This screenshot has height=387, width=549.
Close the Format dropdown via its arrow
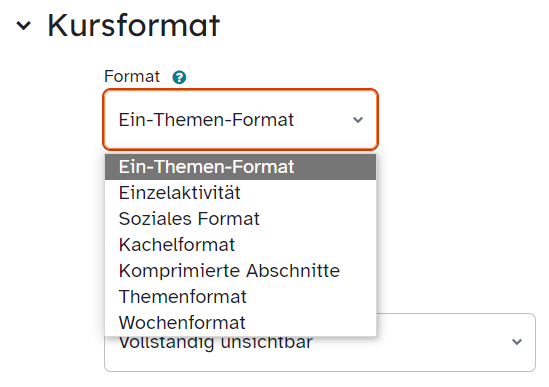point(357,120)
